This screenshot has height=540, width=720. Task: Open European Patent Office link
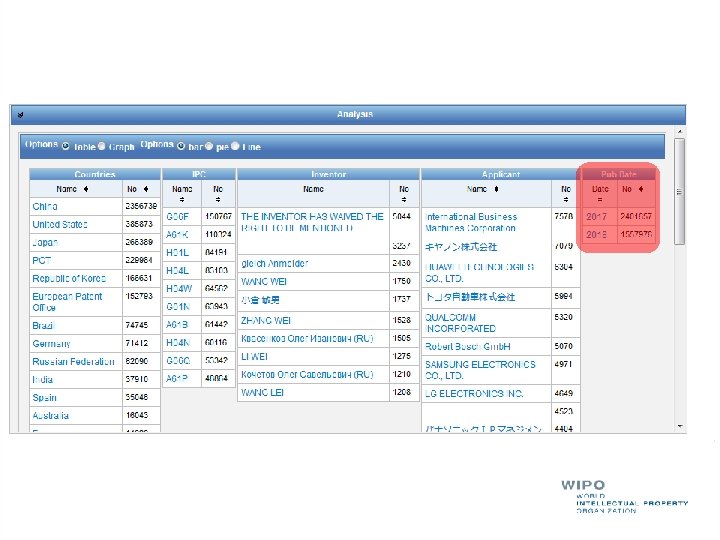click(67, 302)
